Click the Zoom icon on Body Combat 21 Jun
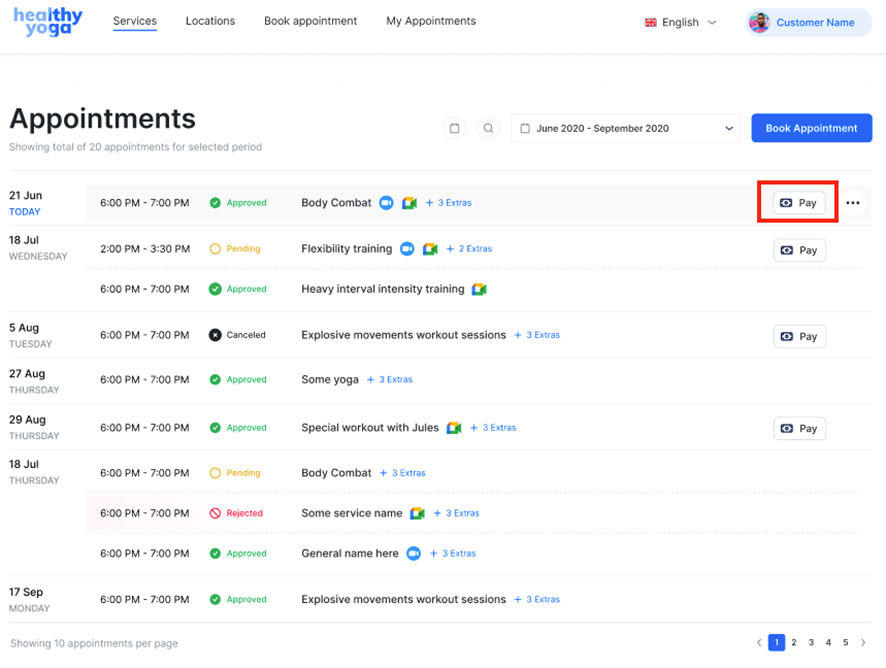886x668 pixels. [x=387, y=203]
